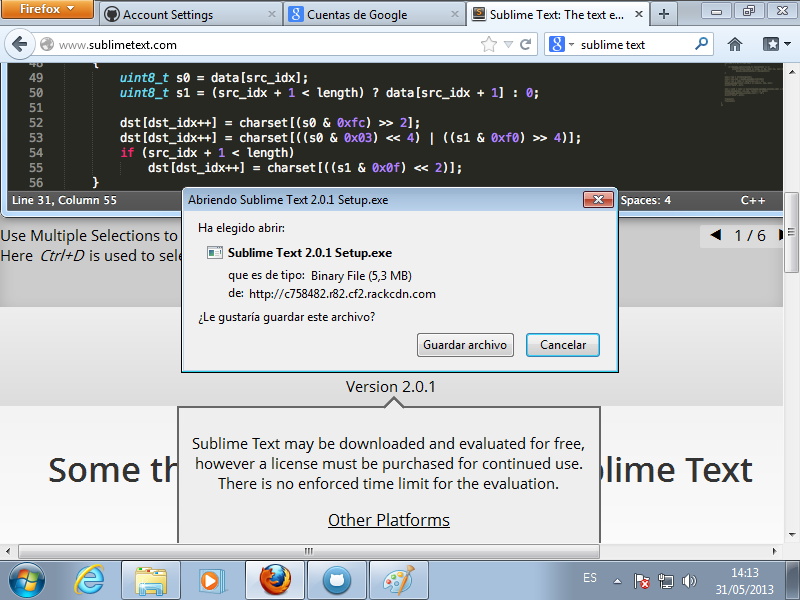Screen dimensions: 800x600
Task: Click the search magnifier icon
Action: 702,44
